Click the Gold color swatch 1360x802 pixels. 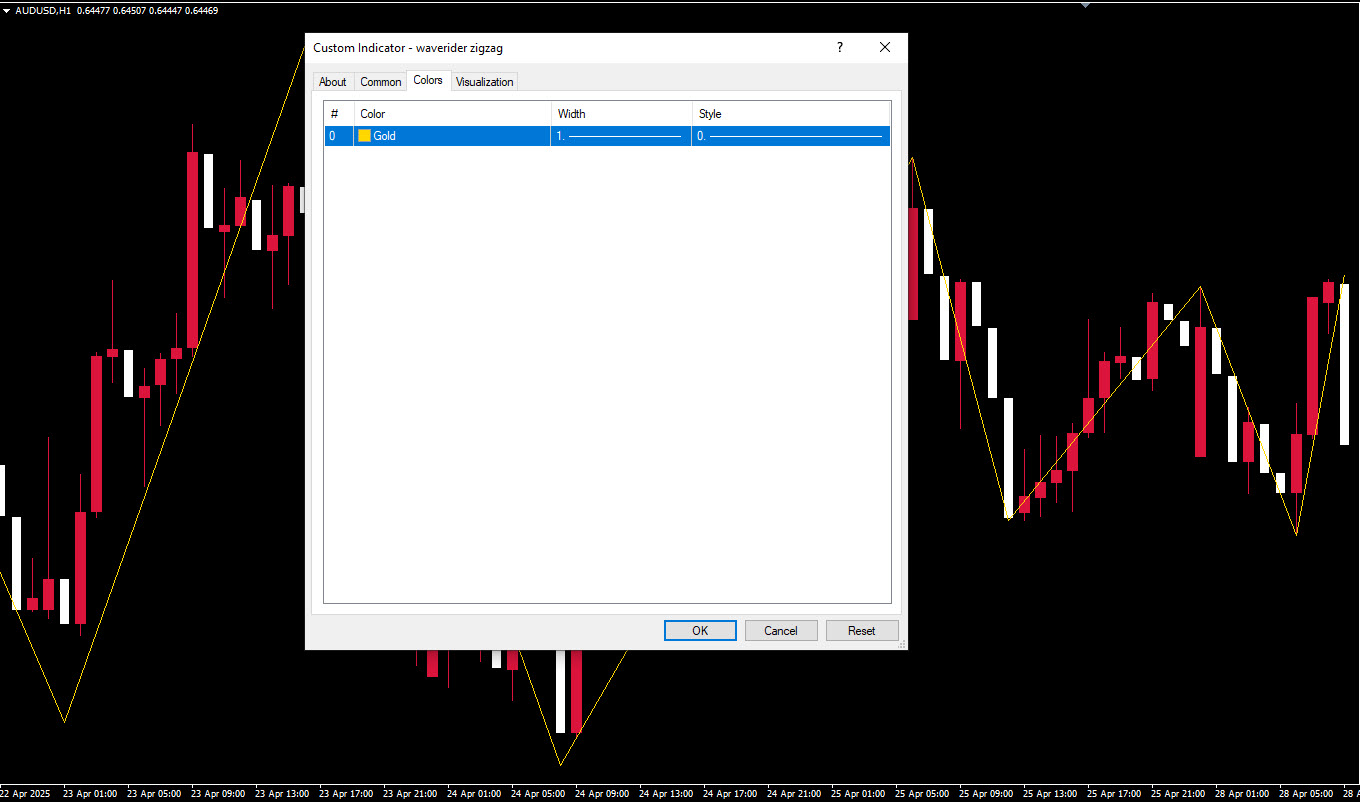click(365, 136)
